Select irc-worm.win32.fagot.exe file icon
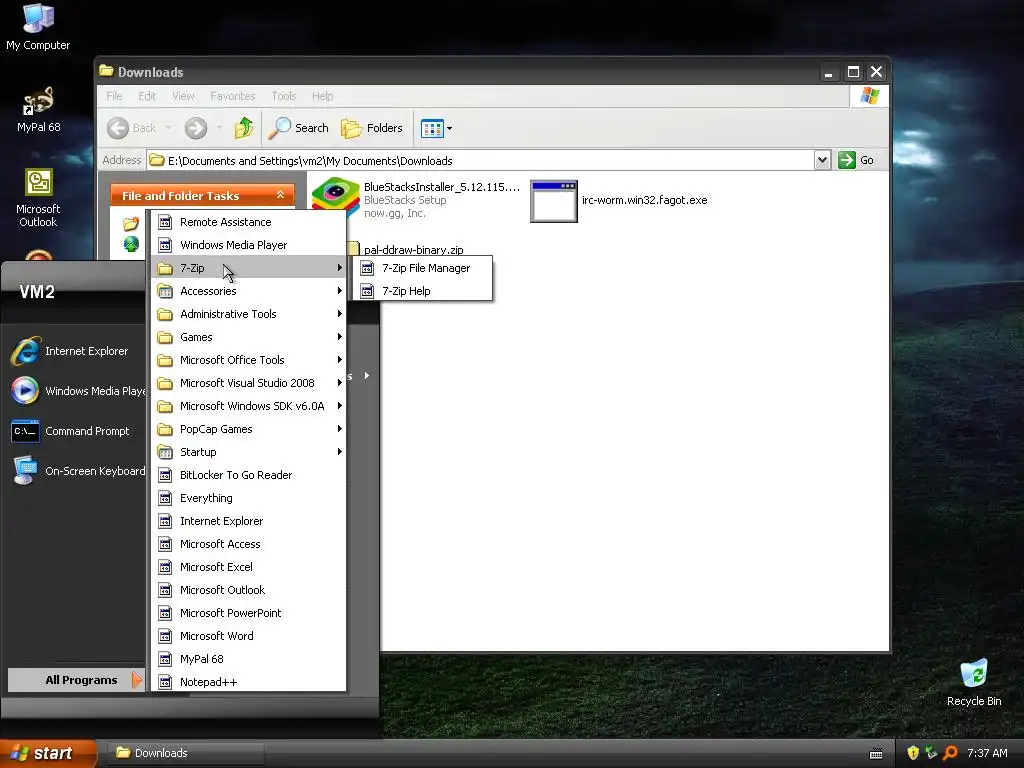1024x768 pixels. click(x=554, y=201)
